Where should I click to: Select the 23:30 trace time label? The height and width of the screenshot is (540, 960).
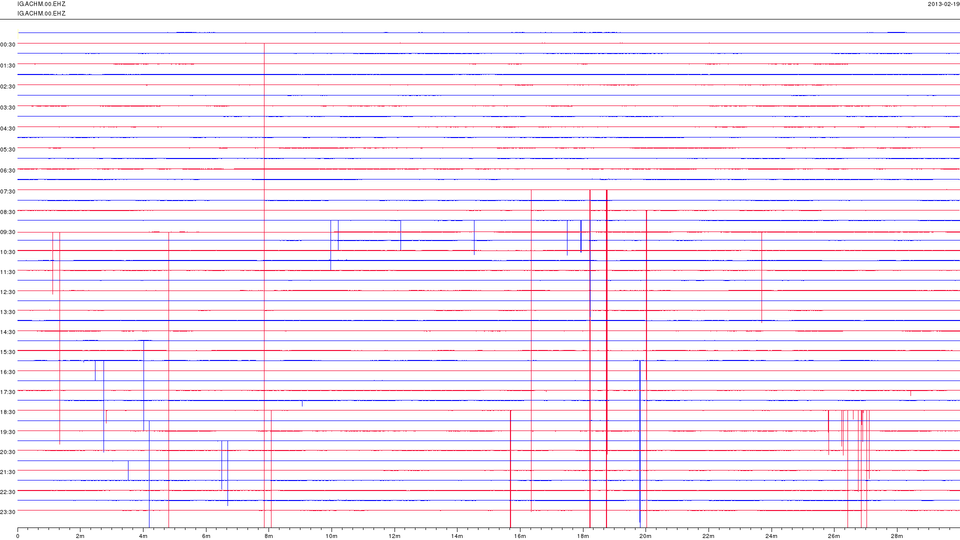tap(7, 512)
